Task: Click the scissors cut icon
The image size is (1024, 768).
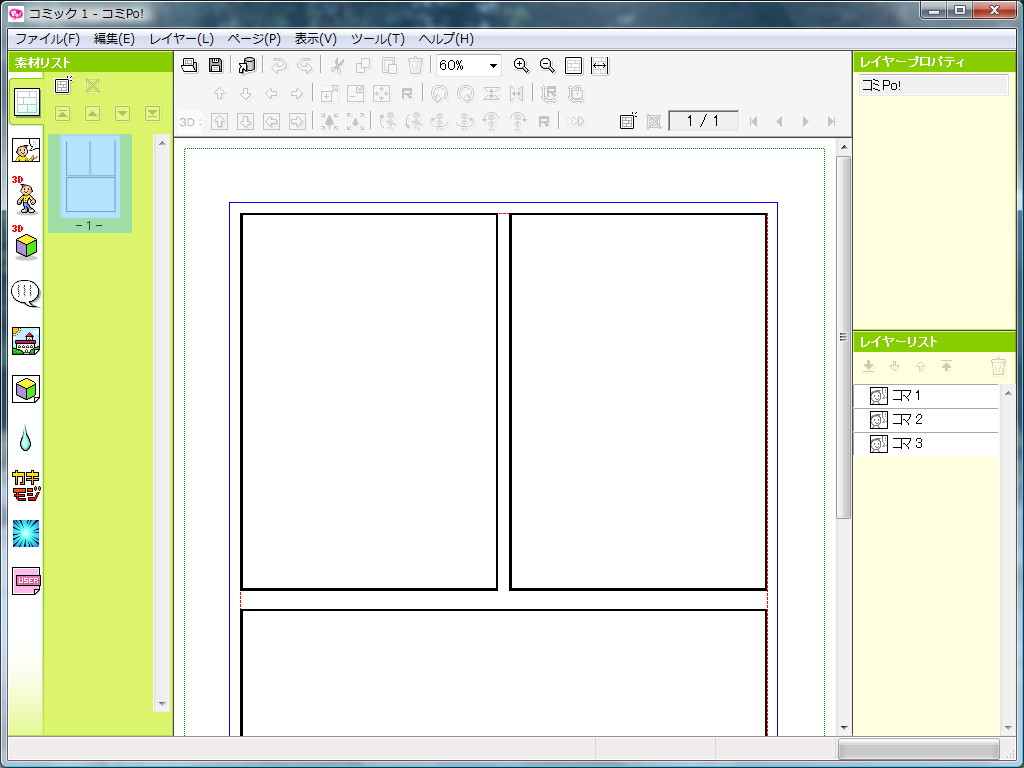Action: (x=337, y=65)
